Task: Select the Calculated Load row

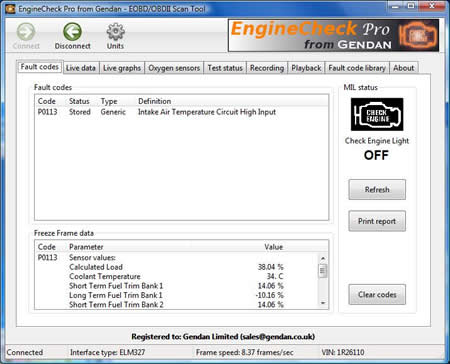Action: point(177,267)
